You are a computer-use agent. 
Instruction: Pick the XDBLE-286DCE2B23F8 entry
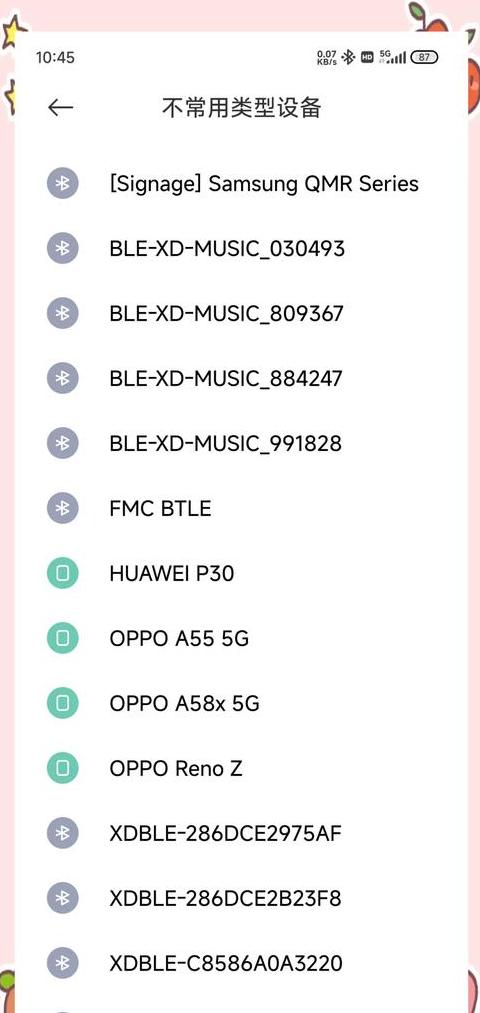point(240,898)
